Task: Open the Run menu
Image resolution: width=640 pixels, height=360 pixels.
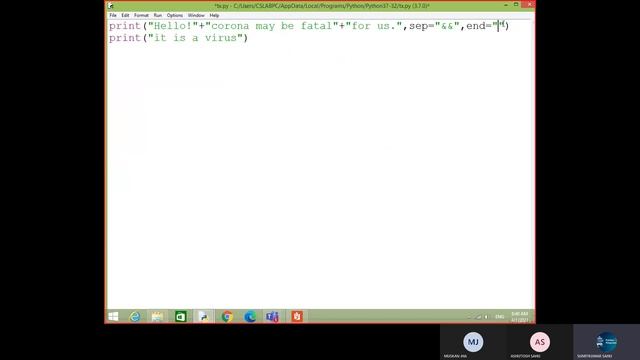Action: [158, 16]
